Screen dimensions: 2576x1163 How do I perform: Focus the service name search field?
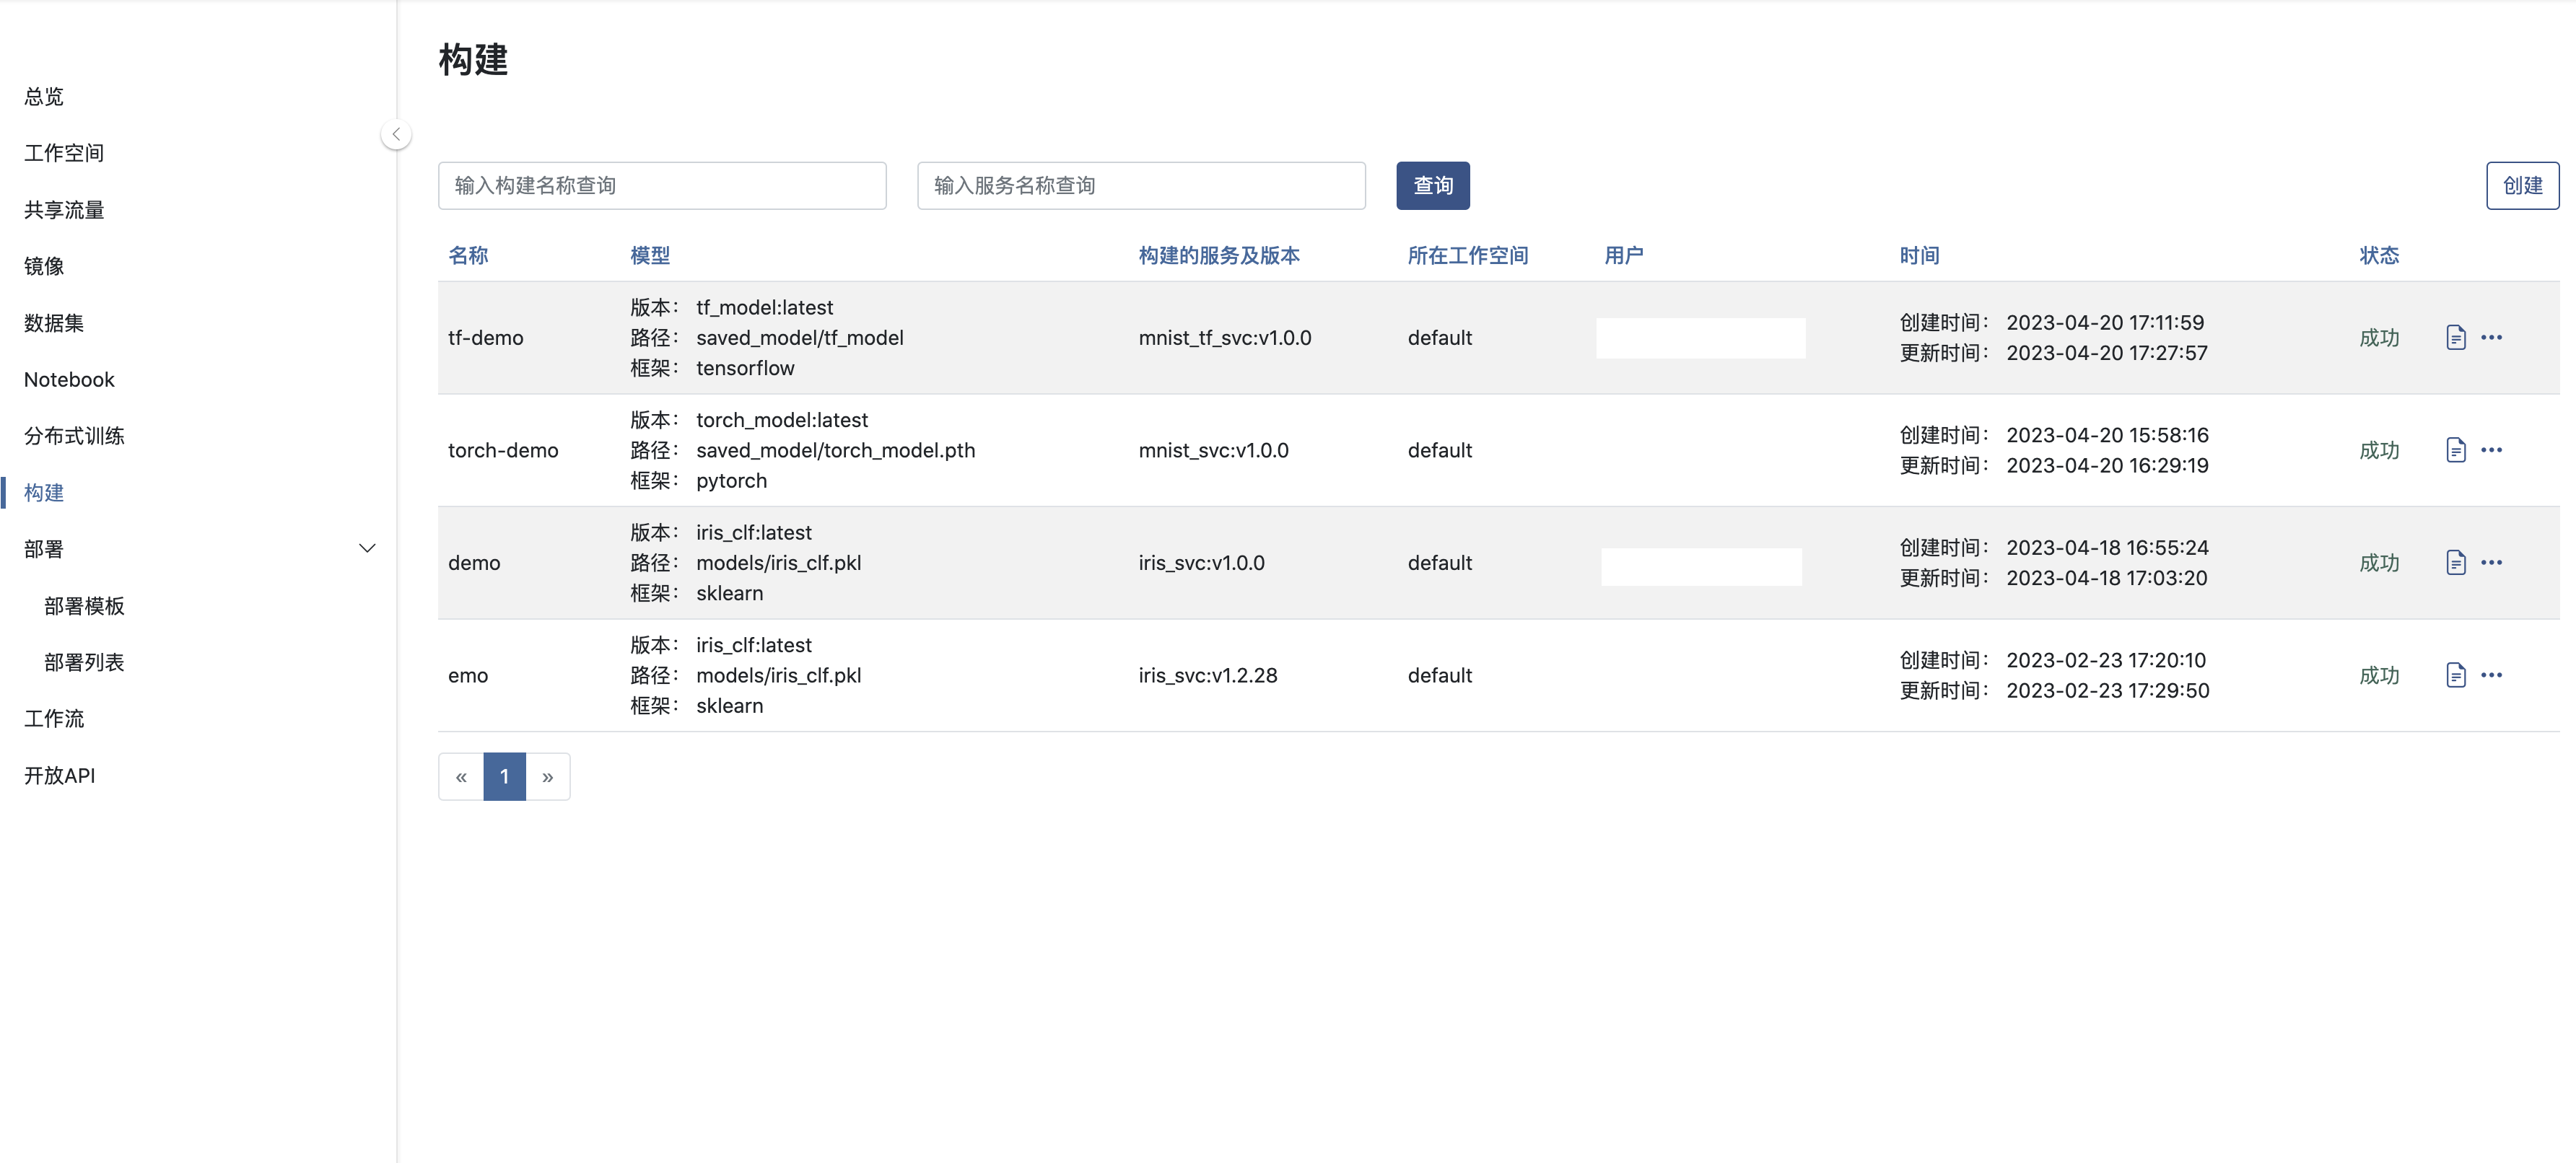(x=1140, y=185)
